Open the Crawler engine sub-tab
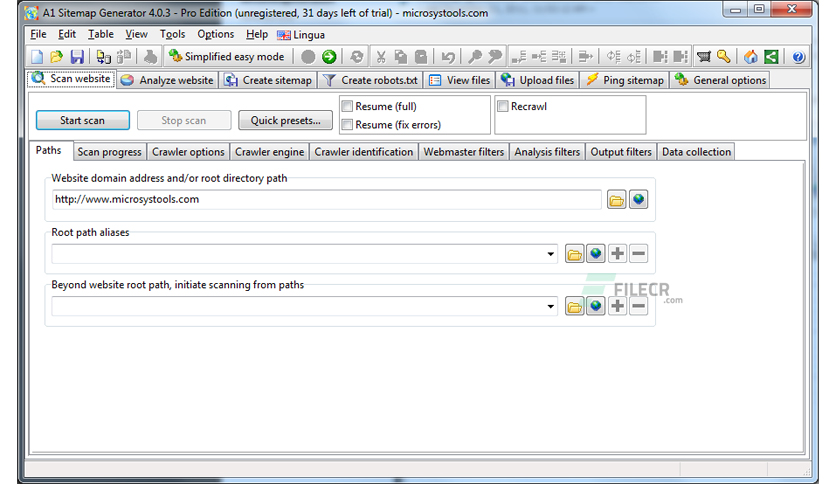The width and height of the screenshot is (836, 484). [x=269, y=152]
